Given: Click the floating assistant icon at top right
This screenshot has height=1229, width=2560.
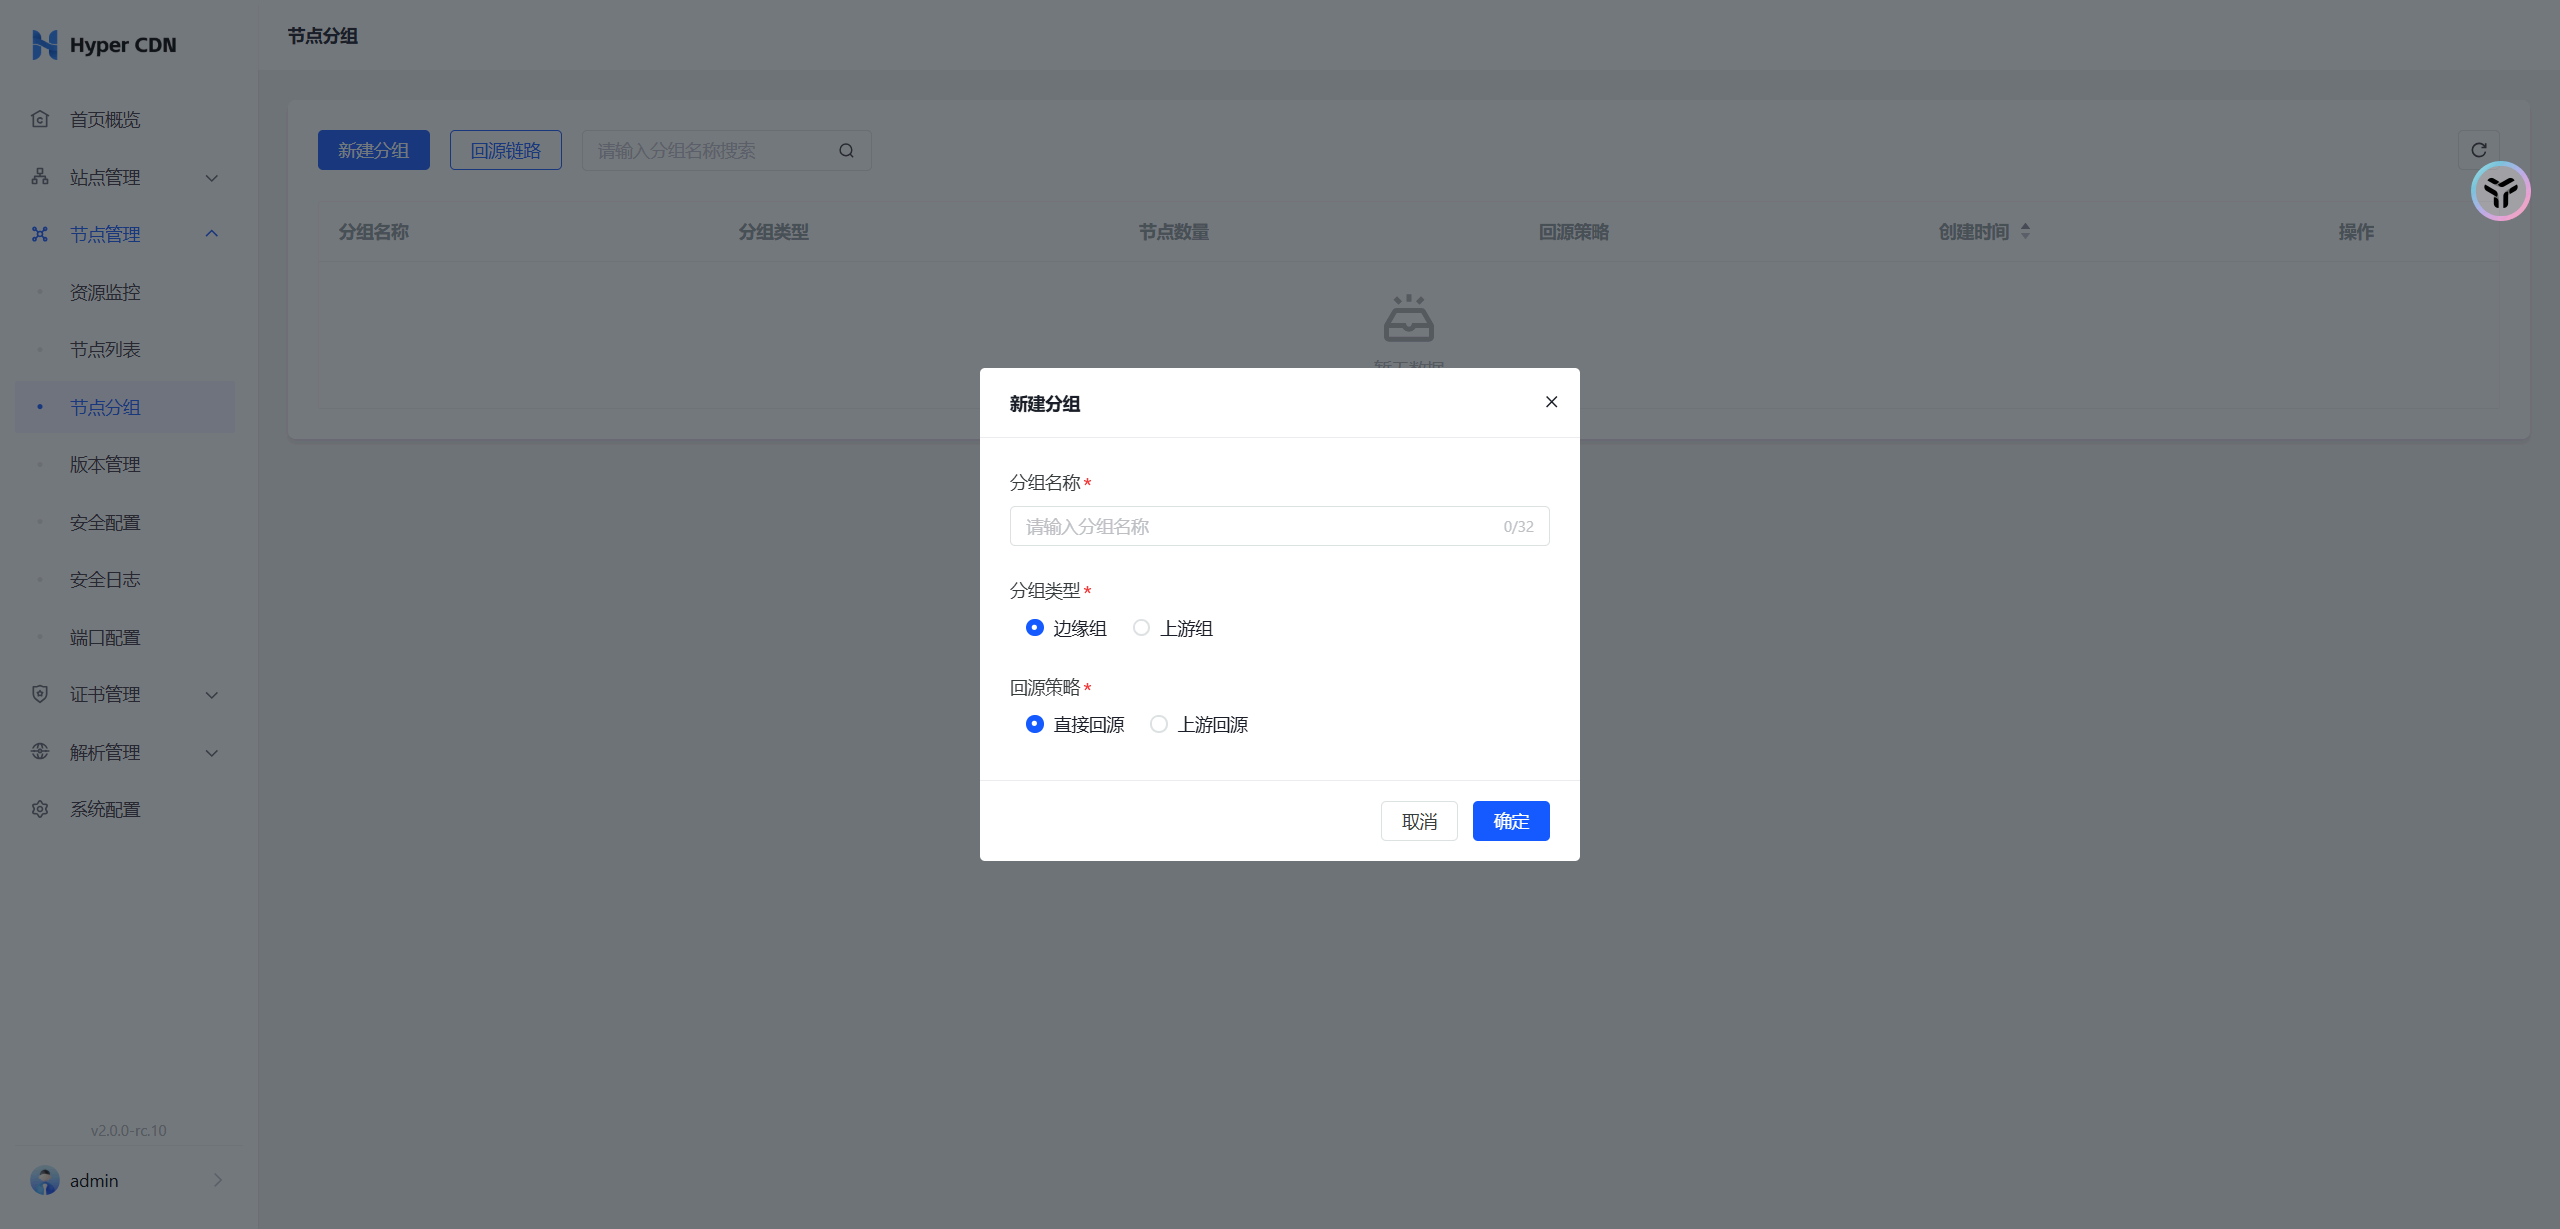Looking at the screenshot, I should [2500, 191].
